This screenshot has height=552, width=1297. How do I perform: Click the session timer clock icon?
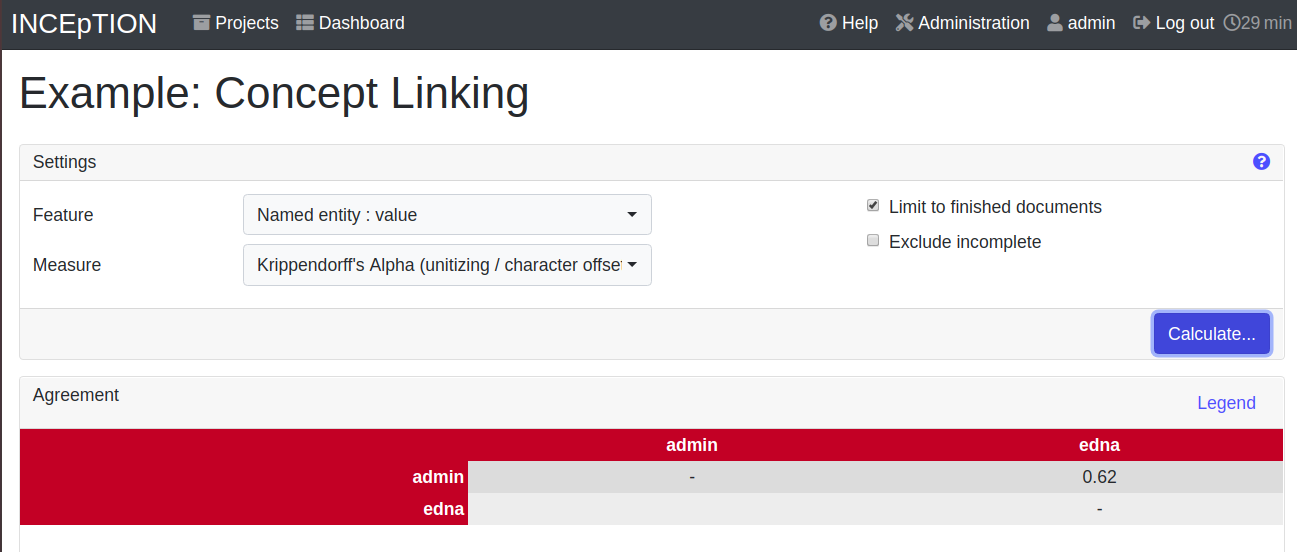click(1232, 23)
